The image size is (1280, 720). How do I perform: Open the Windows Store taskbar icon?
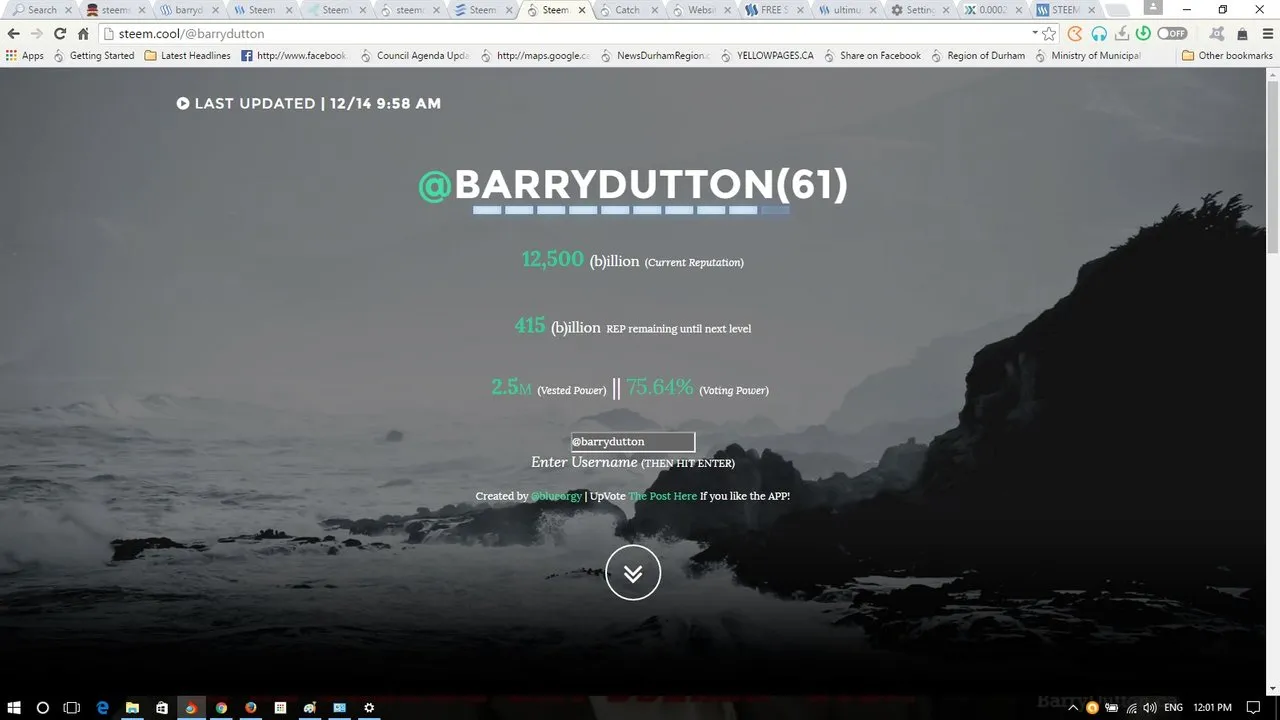pyautogui.click(x=162, y=707)
